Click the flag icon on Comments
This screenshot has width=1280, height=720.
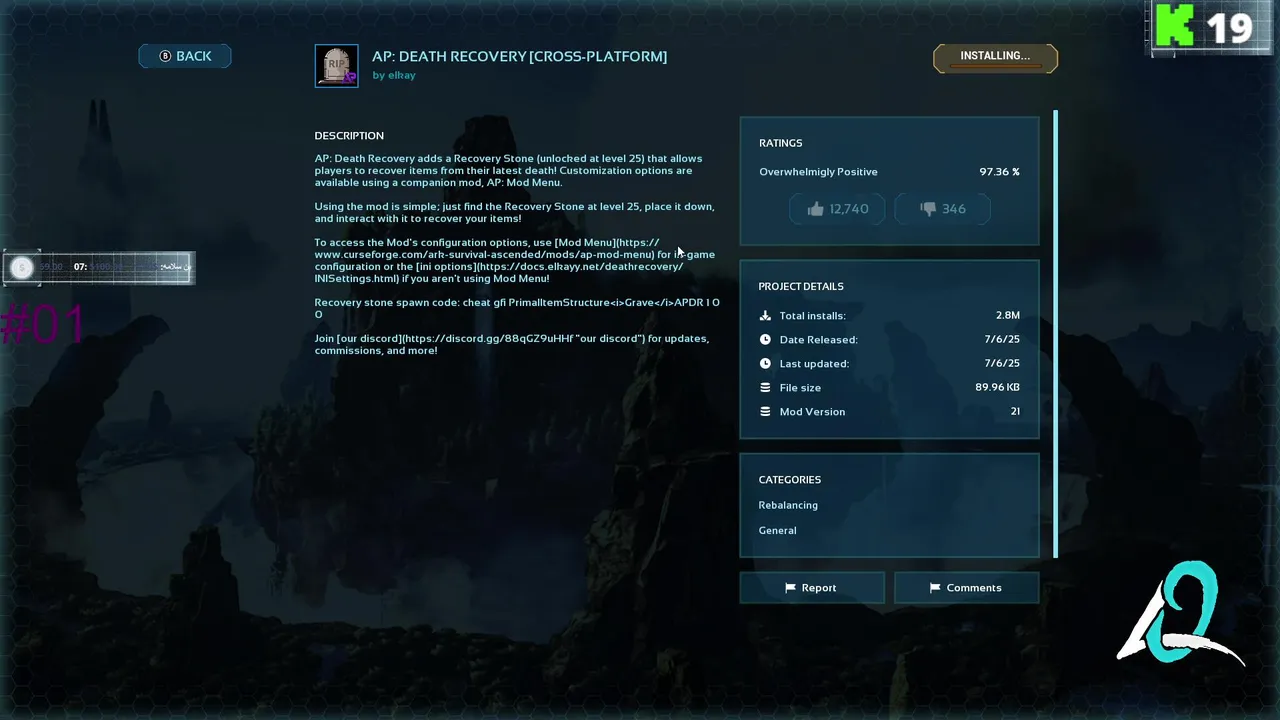coord(935,588)
